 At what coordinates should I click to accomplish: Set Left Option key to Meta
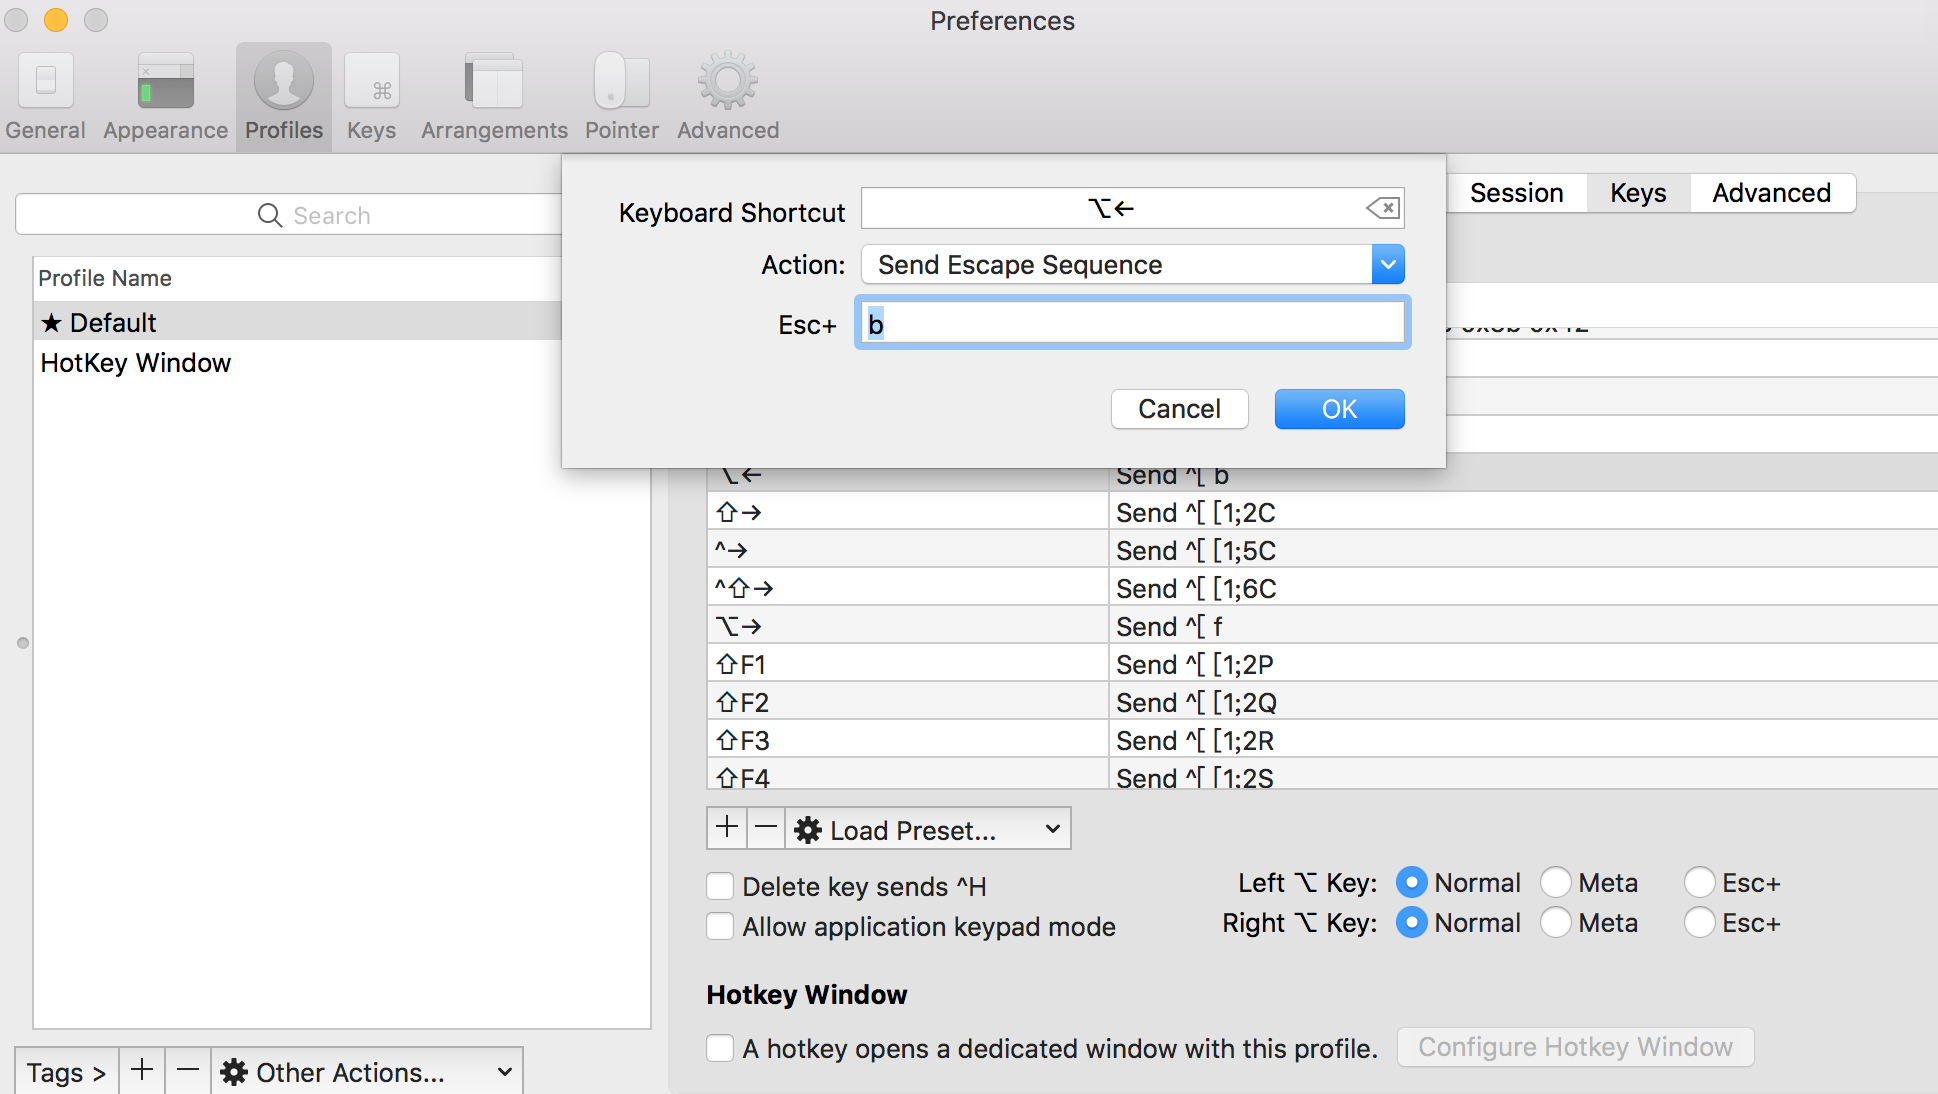coord(1555,882)
